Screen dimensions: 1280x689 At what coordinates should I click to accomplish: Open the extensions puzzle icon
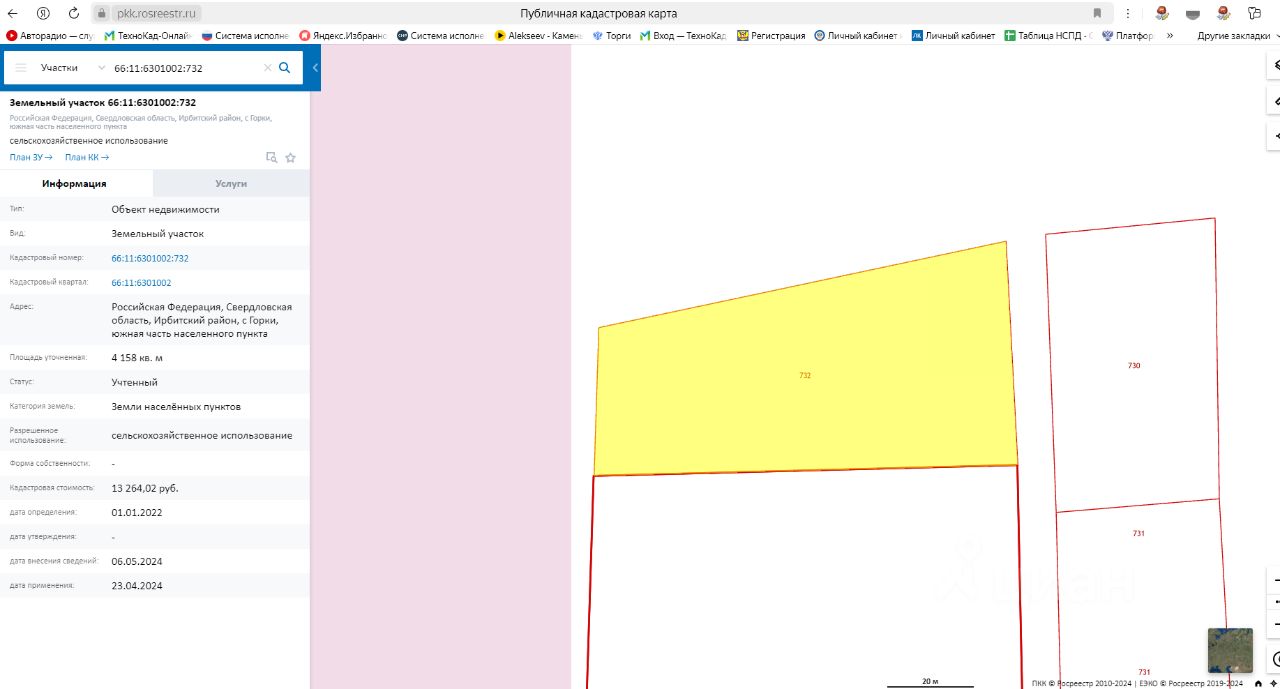[1254, 13]
